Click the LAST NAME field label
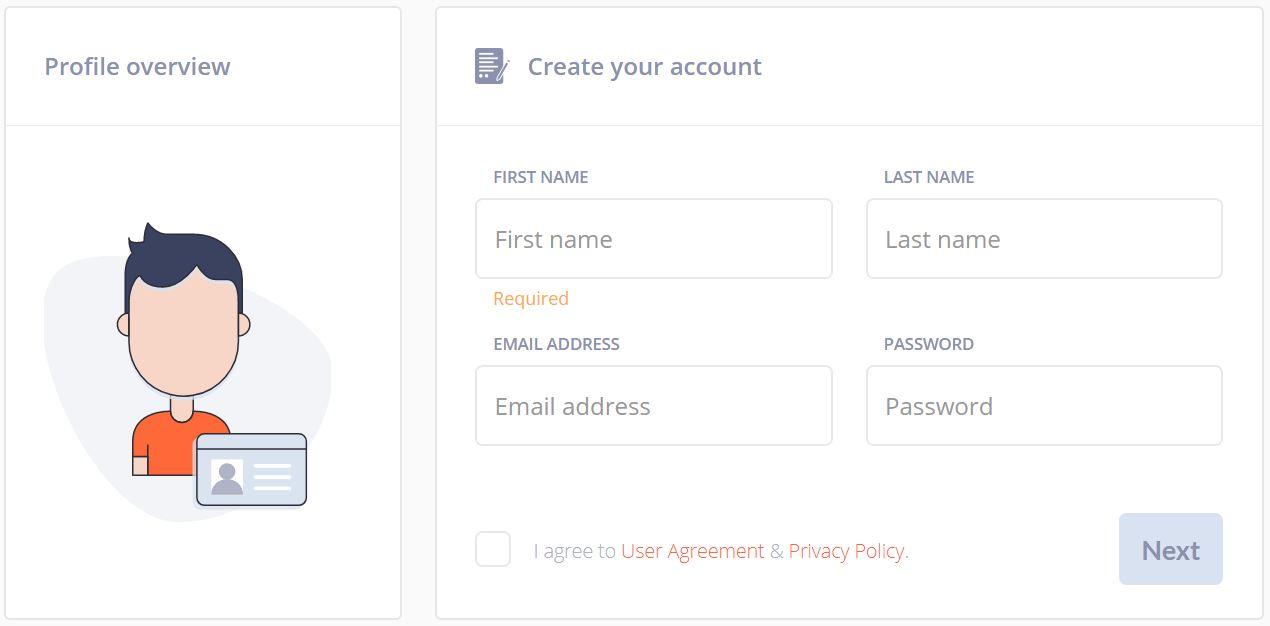Screen dimensions: 1270x626 point(928,177)
